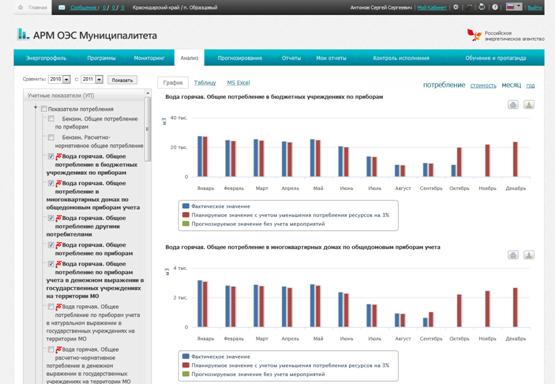The width and height of the screenshot is (555, 384).
Task: Open the 2011 compare year dropdown
Action: pyautogui.click(x=92, y=80)
